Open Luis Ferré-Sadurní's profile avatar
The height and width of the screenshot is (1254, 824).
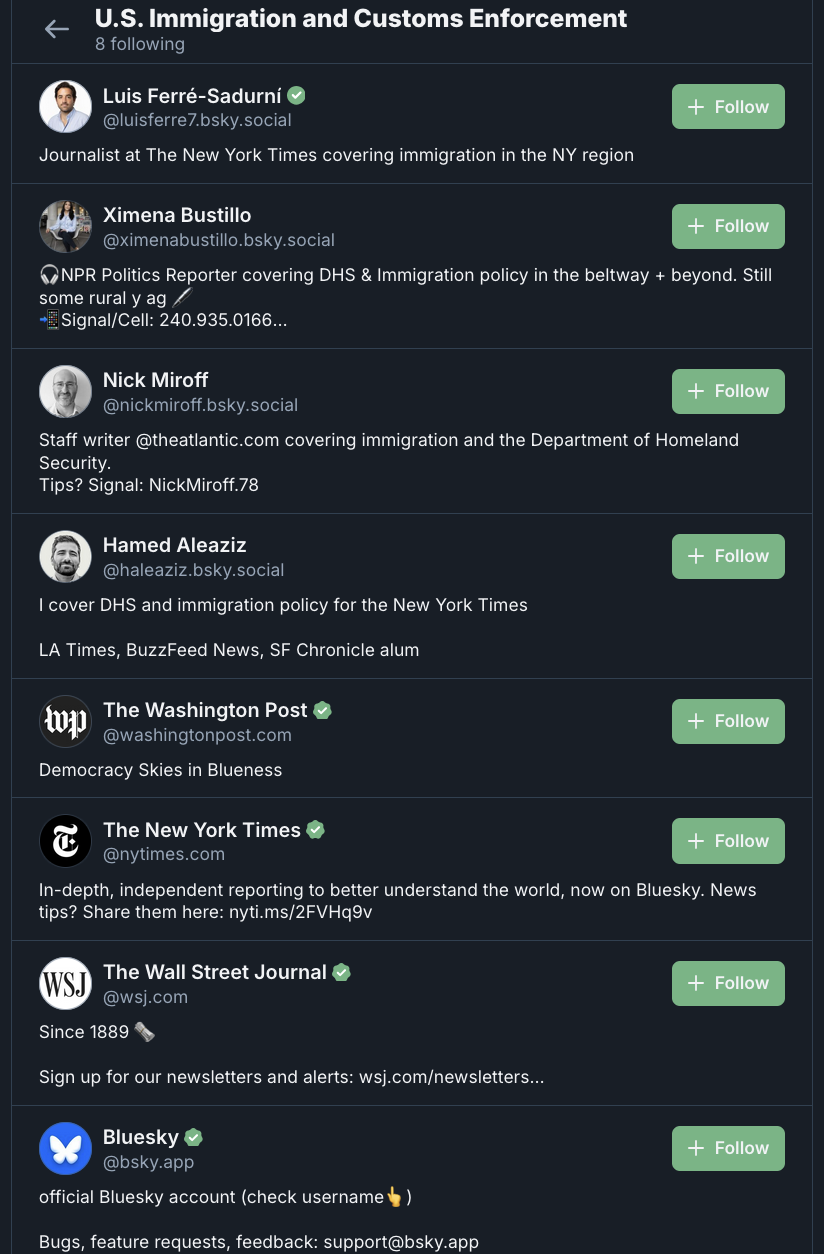point(65,107)
